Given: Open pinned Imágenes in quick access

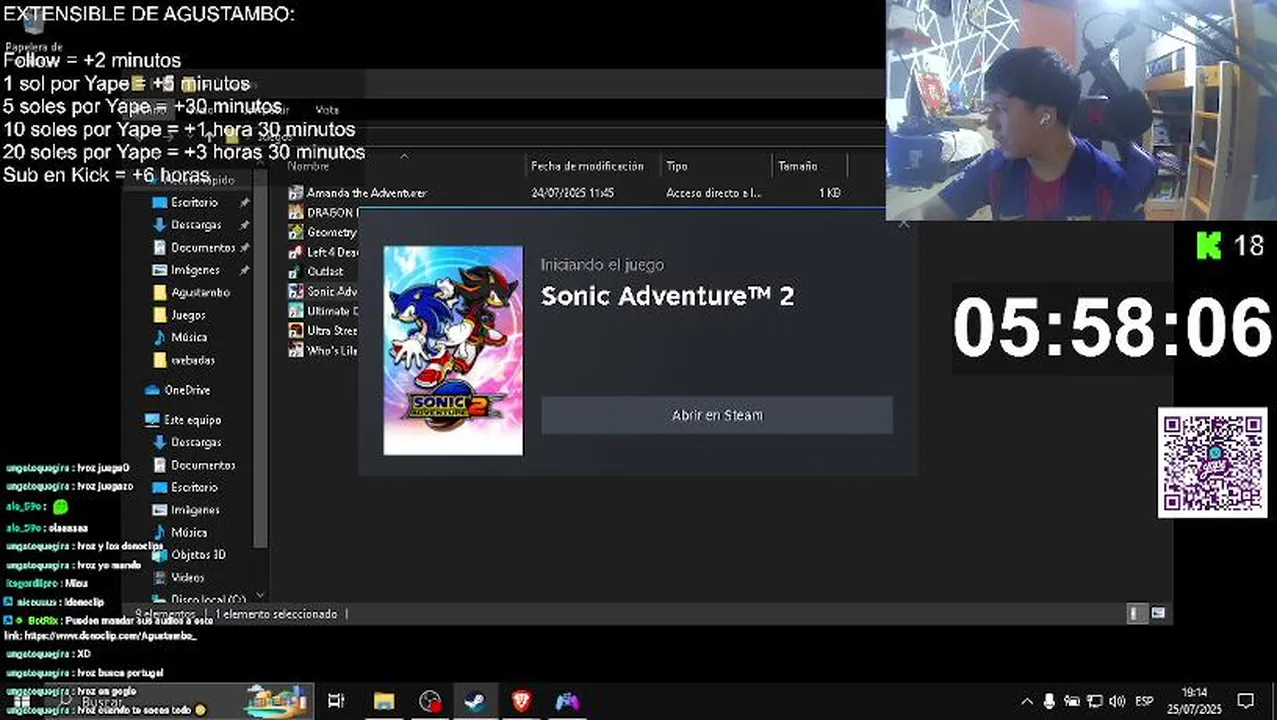Looking at the screenshot, I should coord(195,270).
